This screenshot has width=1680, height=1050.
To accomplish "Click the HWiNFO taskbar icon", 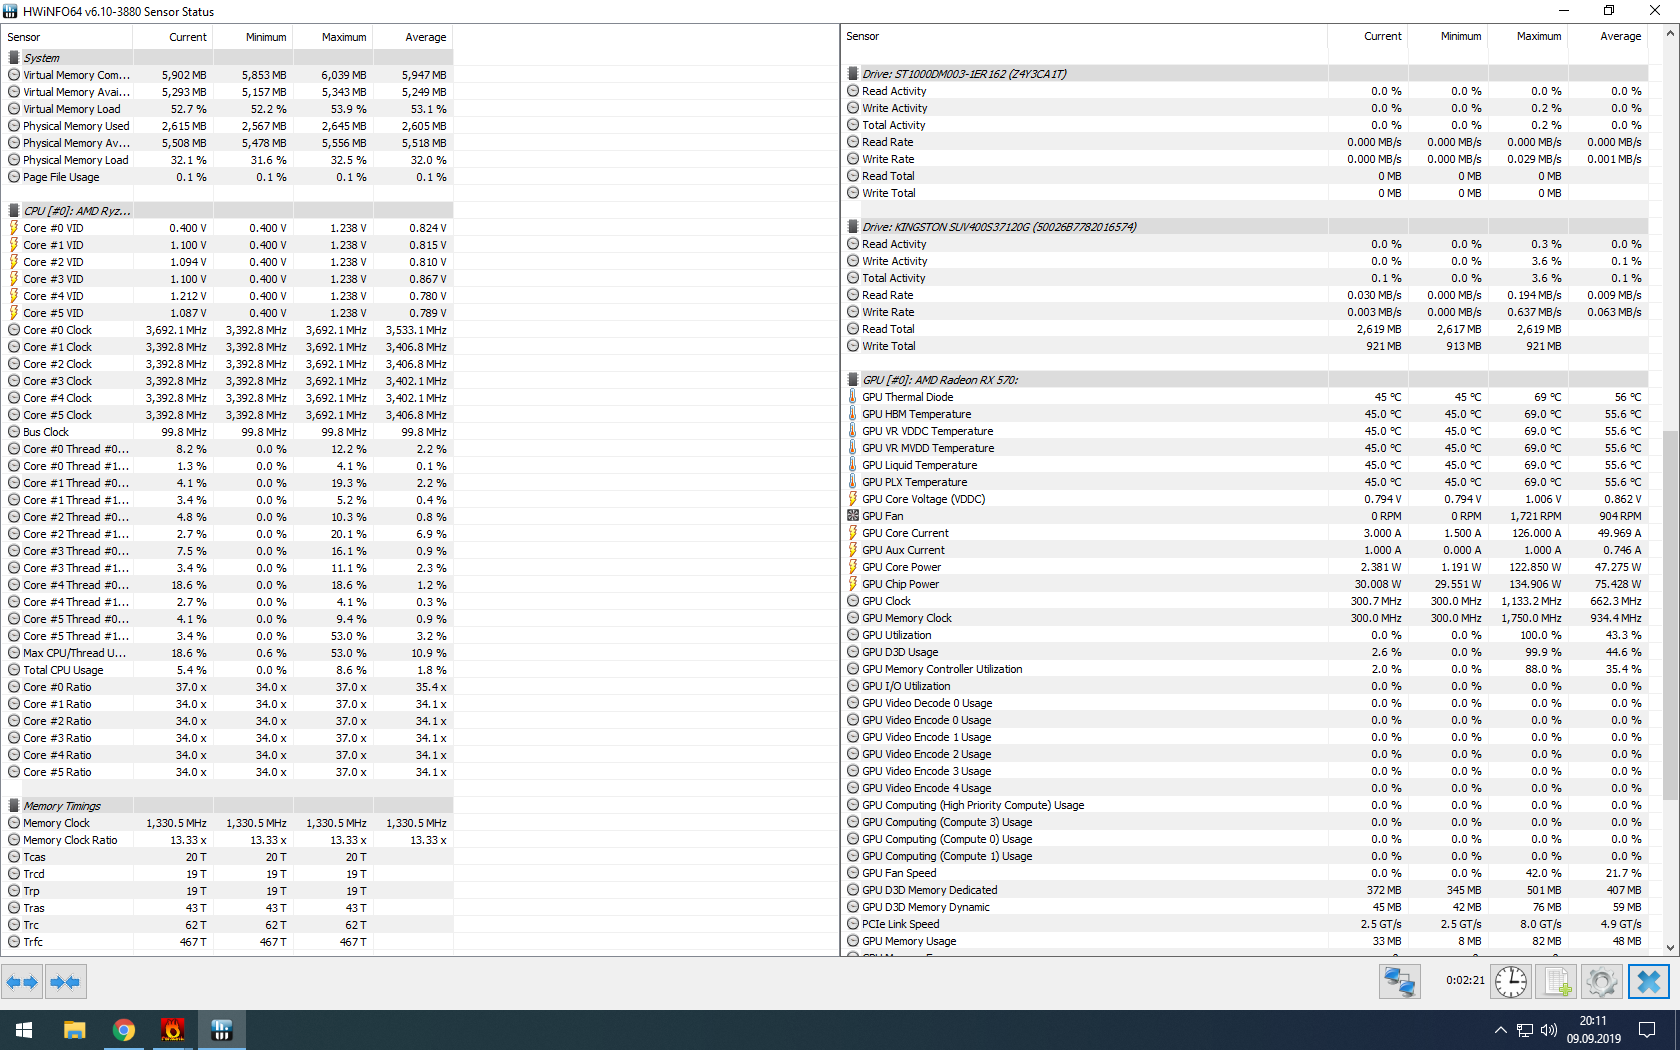I will [x=222, y=1030].
